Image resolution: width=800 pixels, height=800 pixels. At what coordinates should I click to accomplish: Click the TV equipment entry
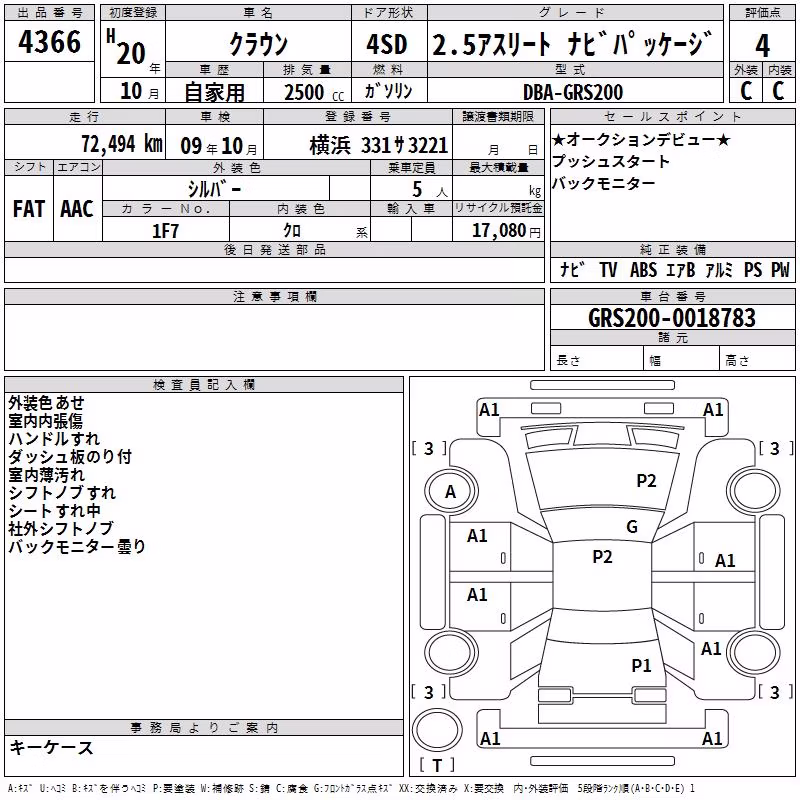pos(608,269)
